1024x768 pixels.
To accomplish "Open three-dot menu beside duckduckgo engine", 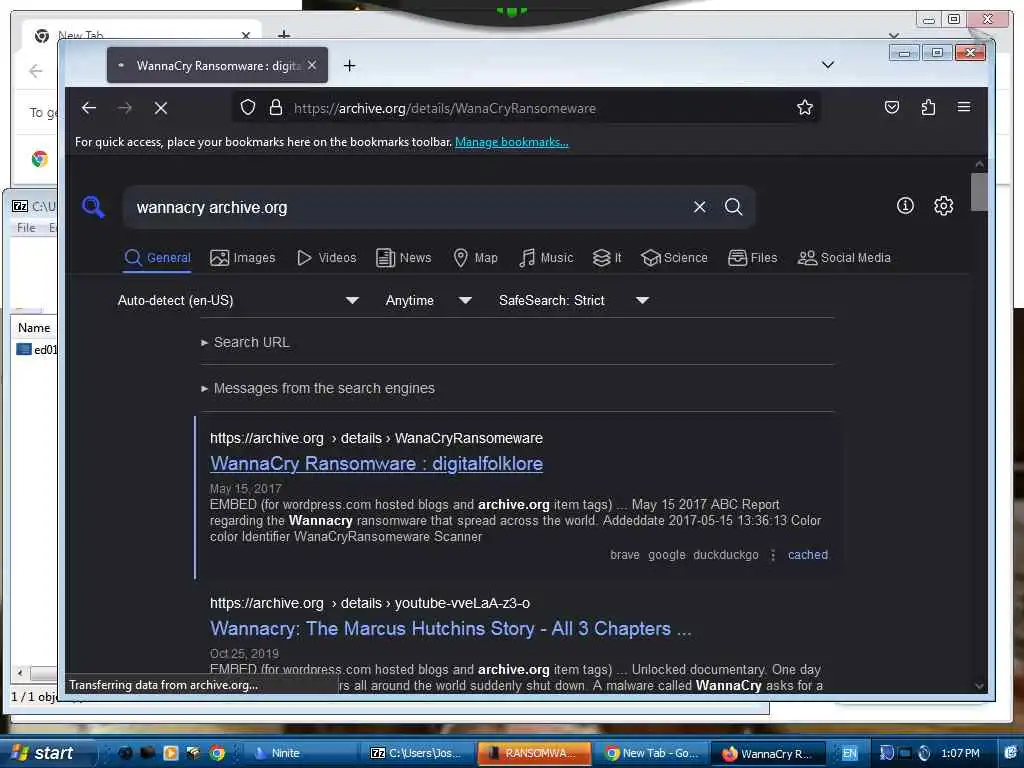I will pyautogui.click(x=773, y=554).
